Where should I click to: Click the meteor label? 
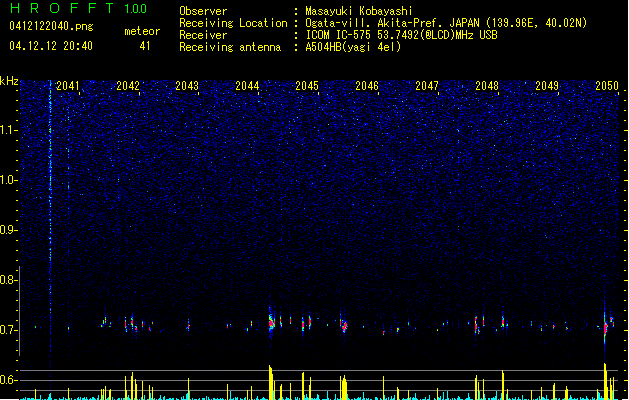pyautogui.click(x=142, y=31)
